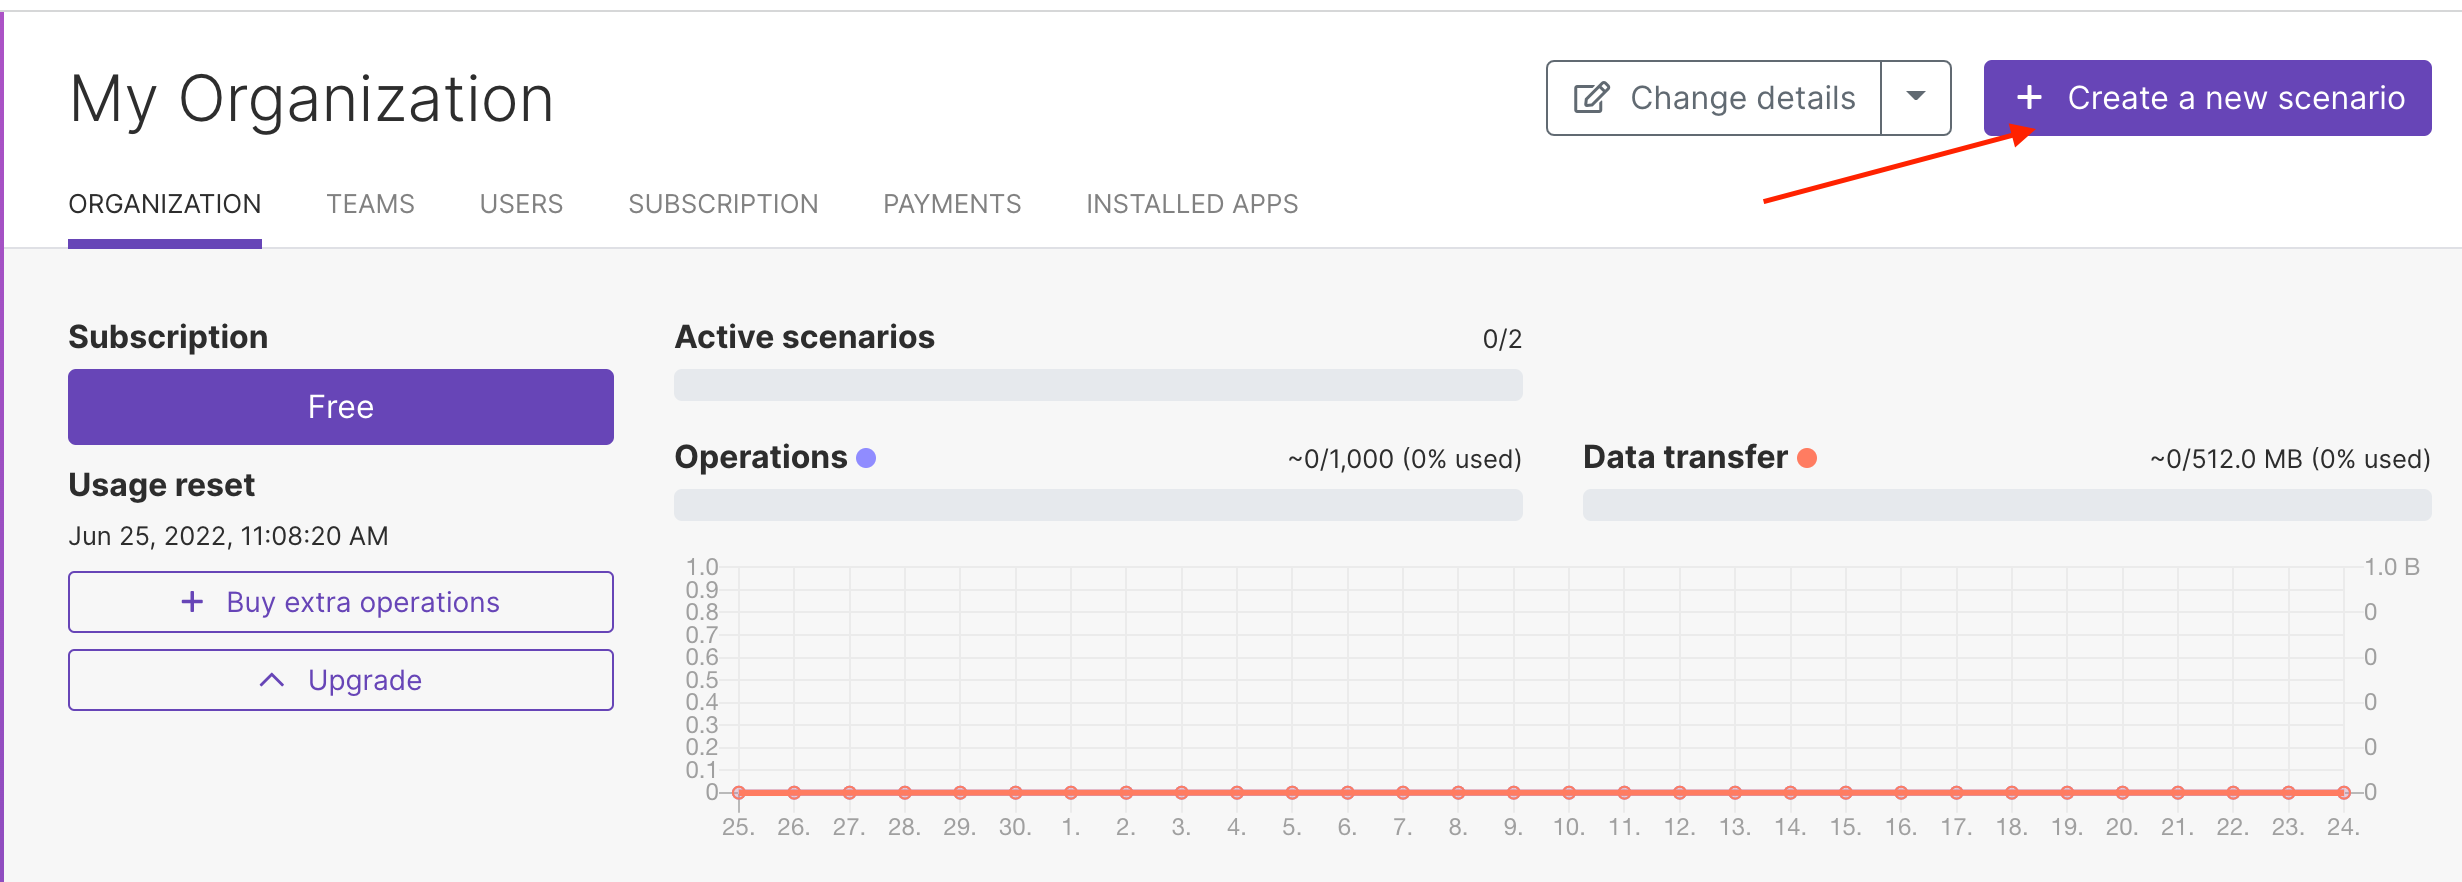Screen dimensions: 2462x882
Task: Click the Buy extra operations button
Action: [341, 602]
